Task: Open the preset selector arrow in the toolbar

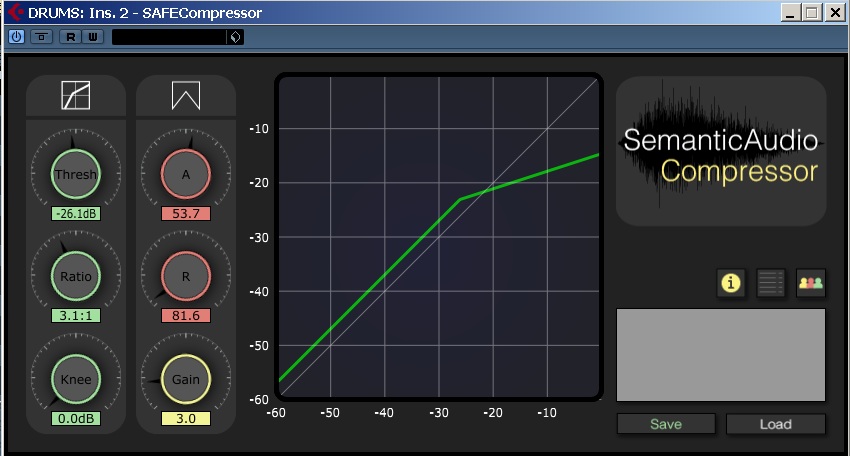Action: (235, 37)
